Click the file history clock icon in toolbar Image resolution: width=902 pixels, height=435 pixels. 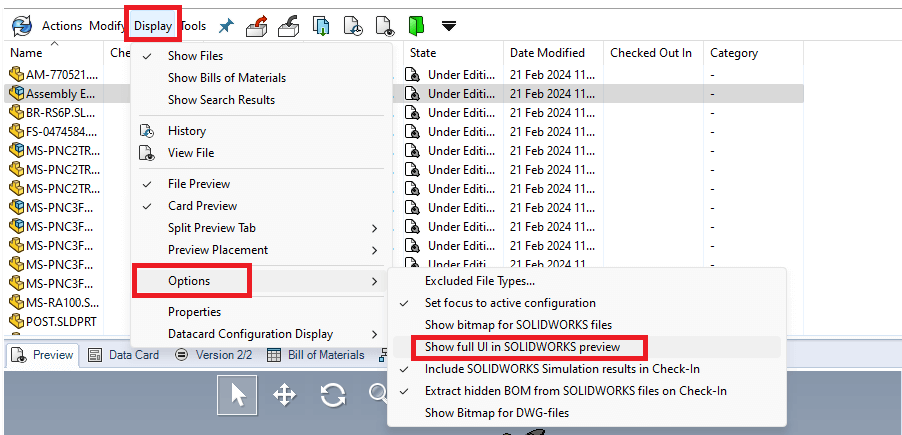click(x=353, y=26)
